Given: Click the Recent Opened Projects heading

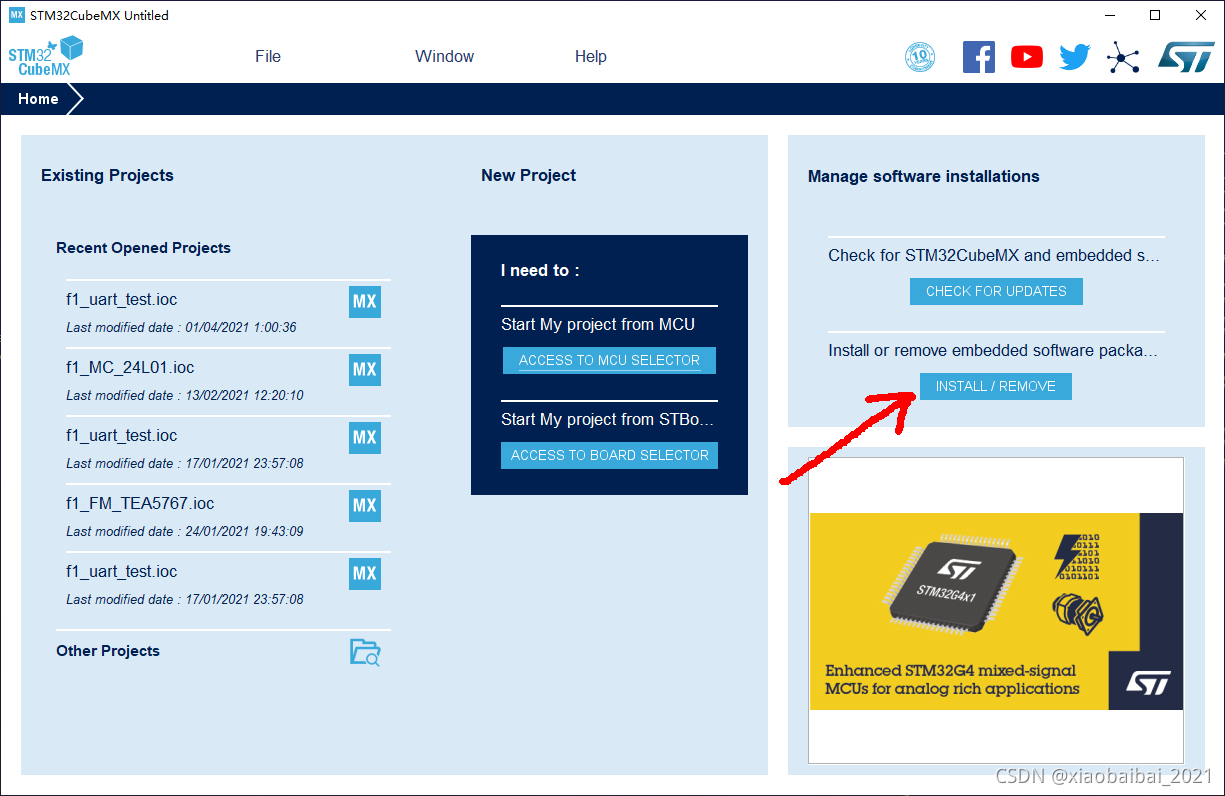Looking at the screenshot, I should coord(143,248).
